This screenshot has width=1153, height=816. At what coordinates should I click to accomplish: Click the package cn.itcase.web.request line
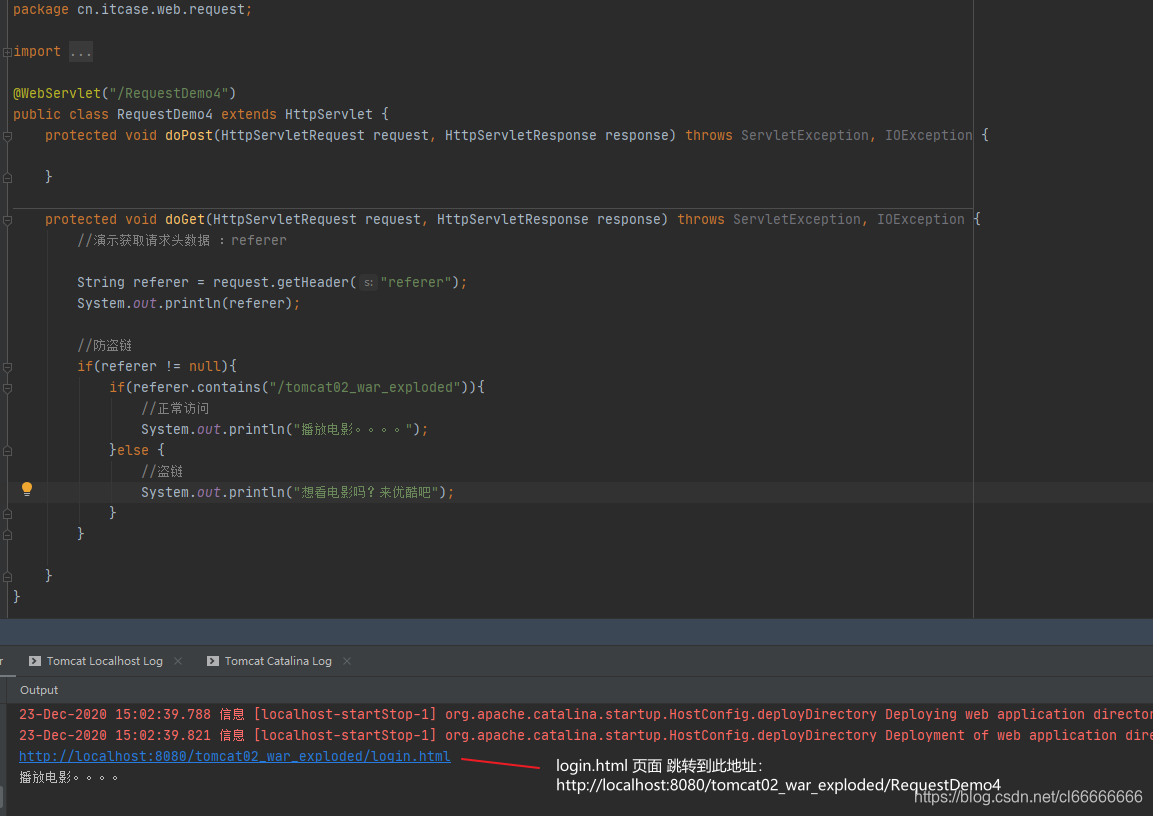click(x=132, y=10)
